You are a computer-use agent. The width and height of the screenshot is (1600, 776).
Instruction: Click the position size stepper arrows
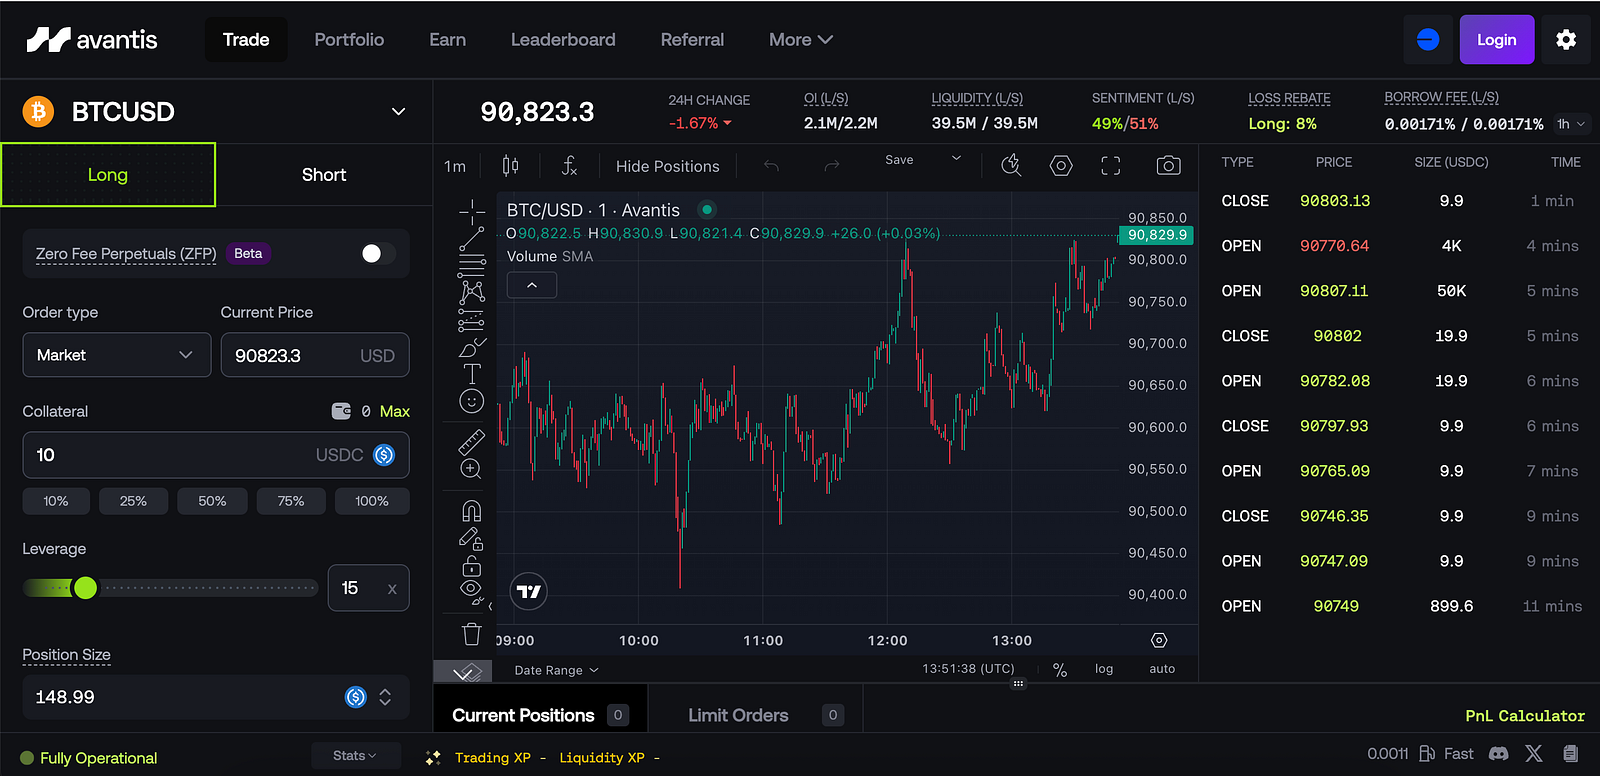coord(385,697)
